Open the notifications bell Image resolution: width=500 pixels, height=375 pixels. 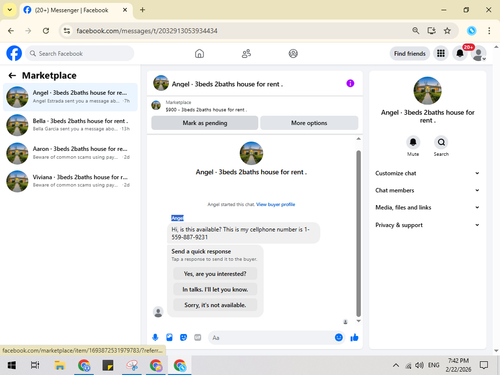click(460, 53)
